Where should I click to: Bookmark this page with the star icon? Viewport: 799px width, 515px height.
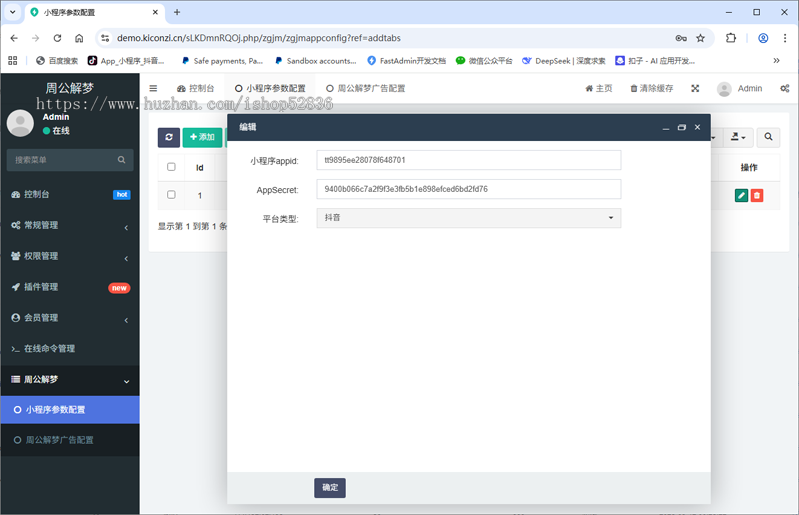(x=701, y=38)
